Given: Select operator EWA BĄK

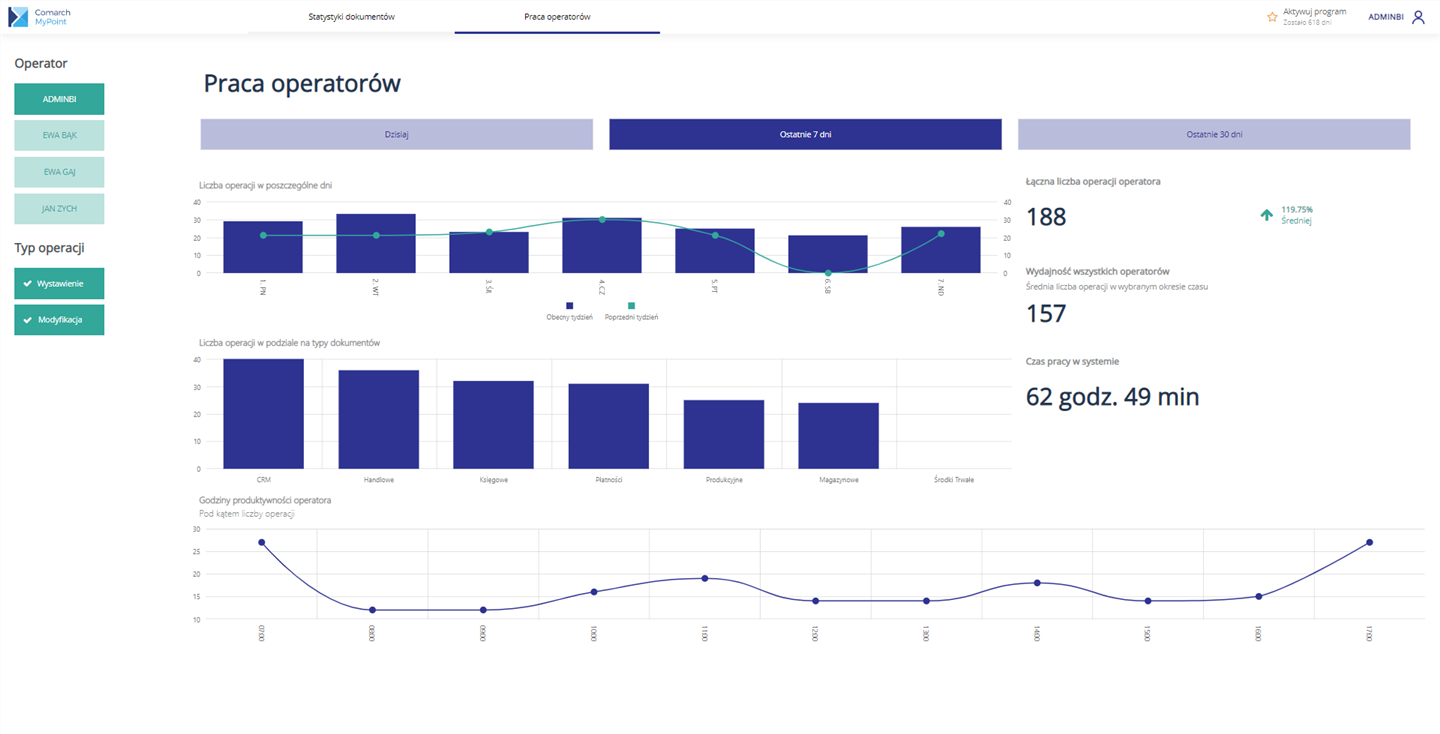Looking at the screenshot, I should coord(59,135).
